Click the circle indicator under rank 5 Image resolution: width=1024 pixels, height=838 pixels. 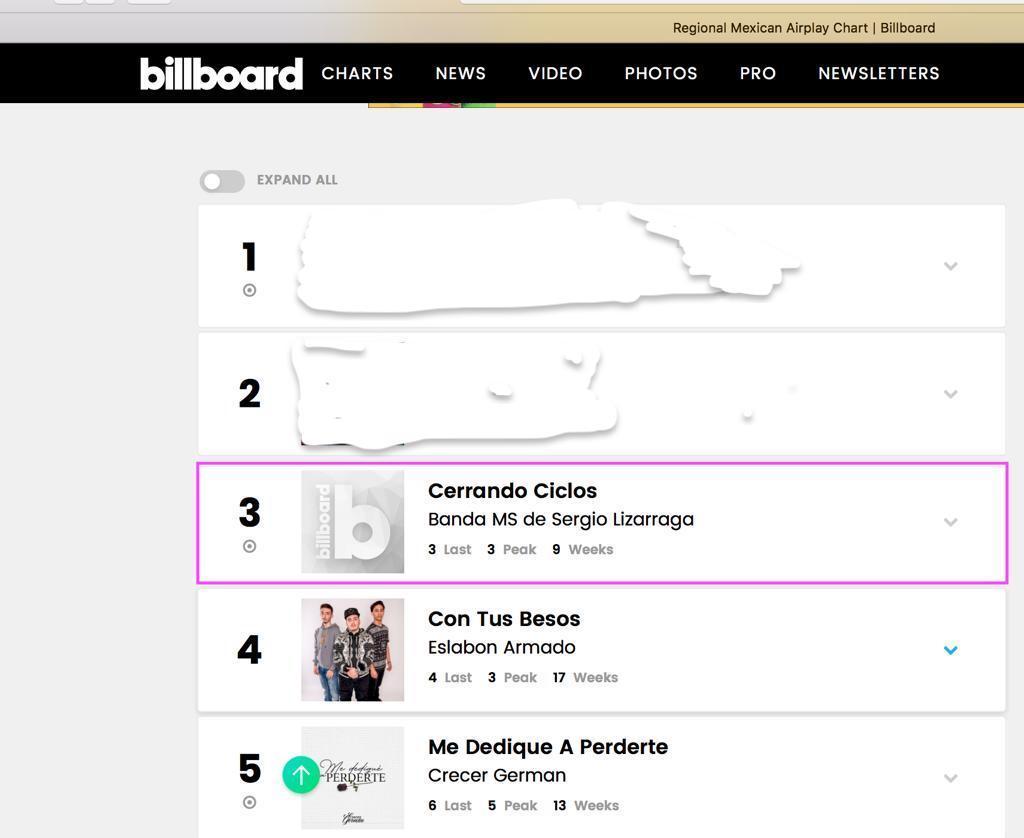(x=249, y=802)
